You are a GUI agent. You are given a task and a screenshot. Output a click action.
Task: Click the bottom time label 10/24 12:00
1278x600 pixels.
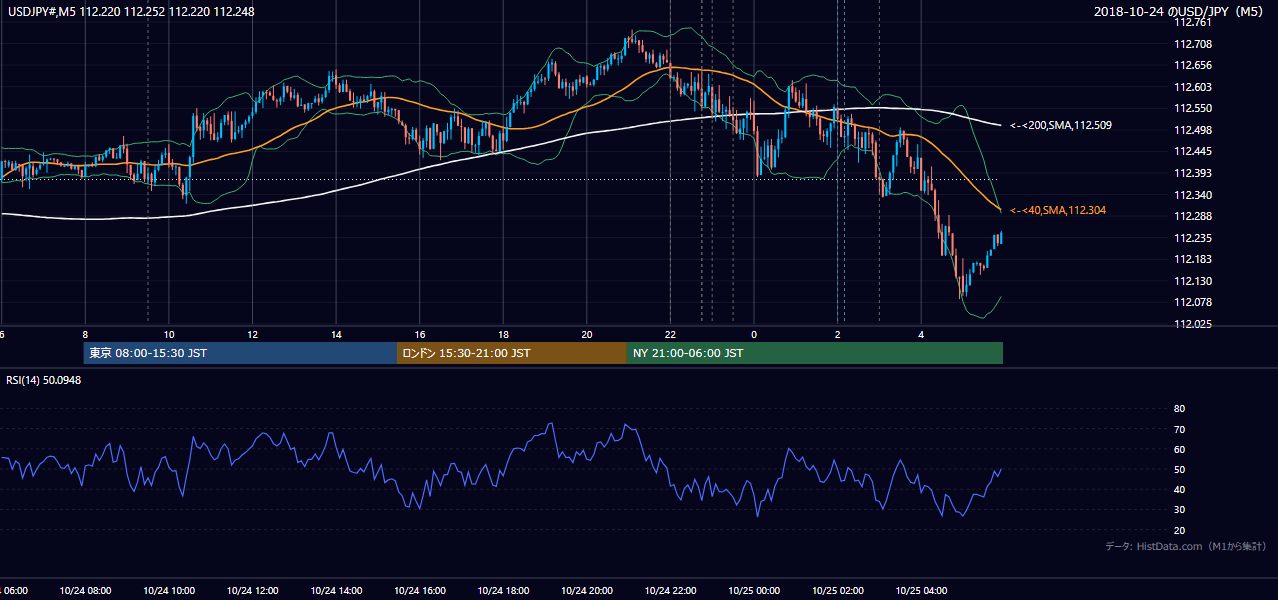(x=252, y=591)
